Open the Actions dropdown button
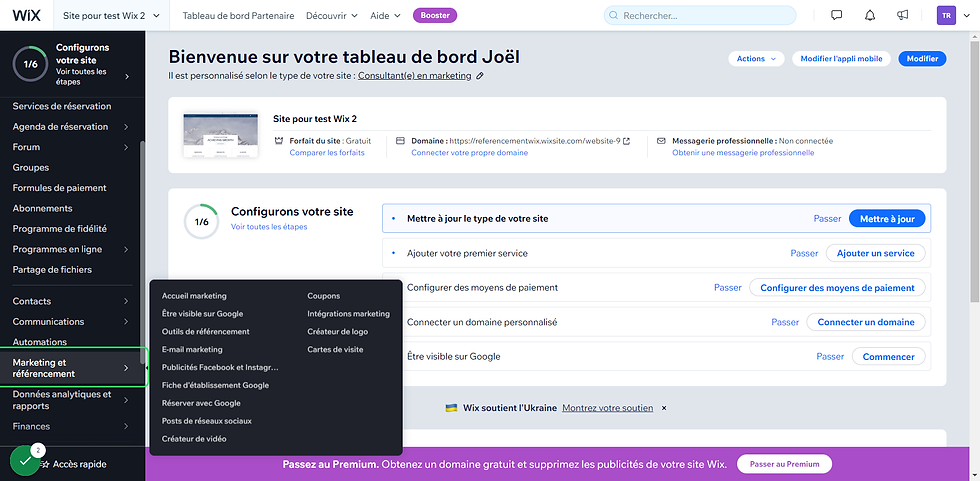This screenshot has height=481, width=980. click(756, 59)
